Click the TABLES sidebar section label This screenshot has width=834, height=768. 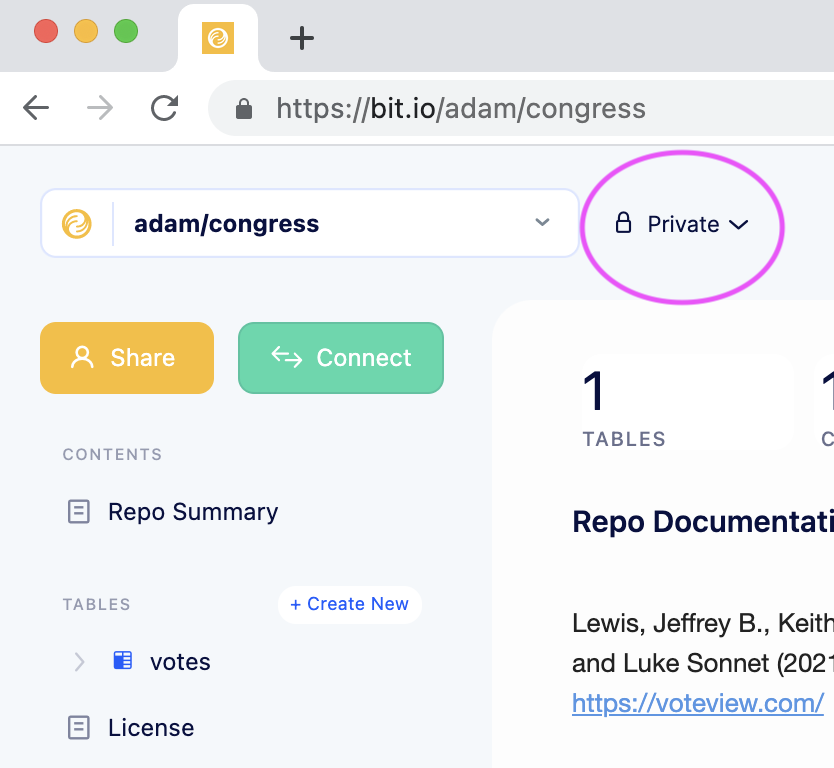coord(96,604)
